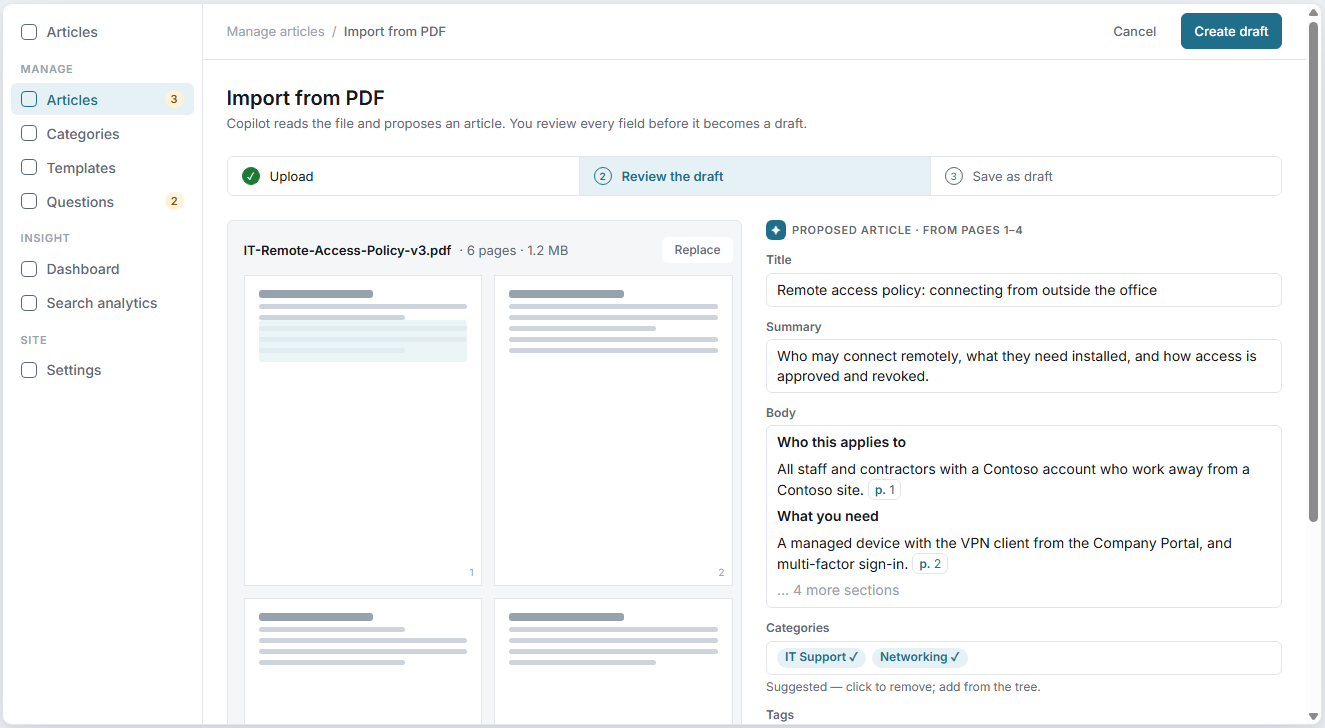Click the Create draft button
The width and height of the screenshot is (1325, 728).
[x=1231, y=31]
